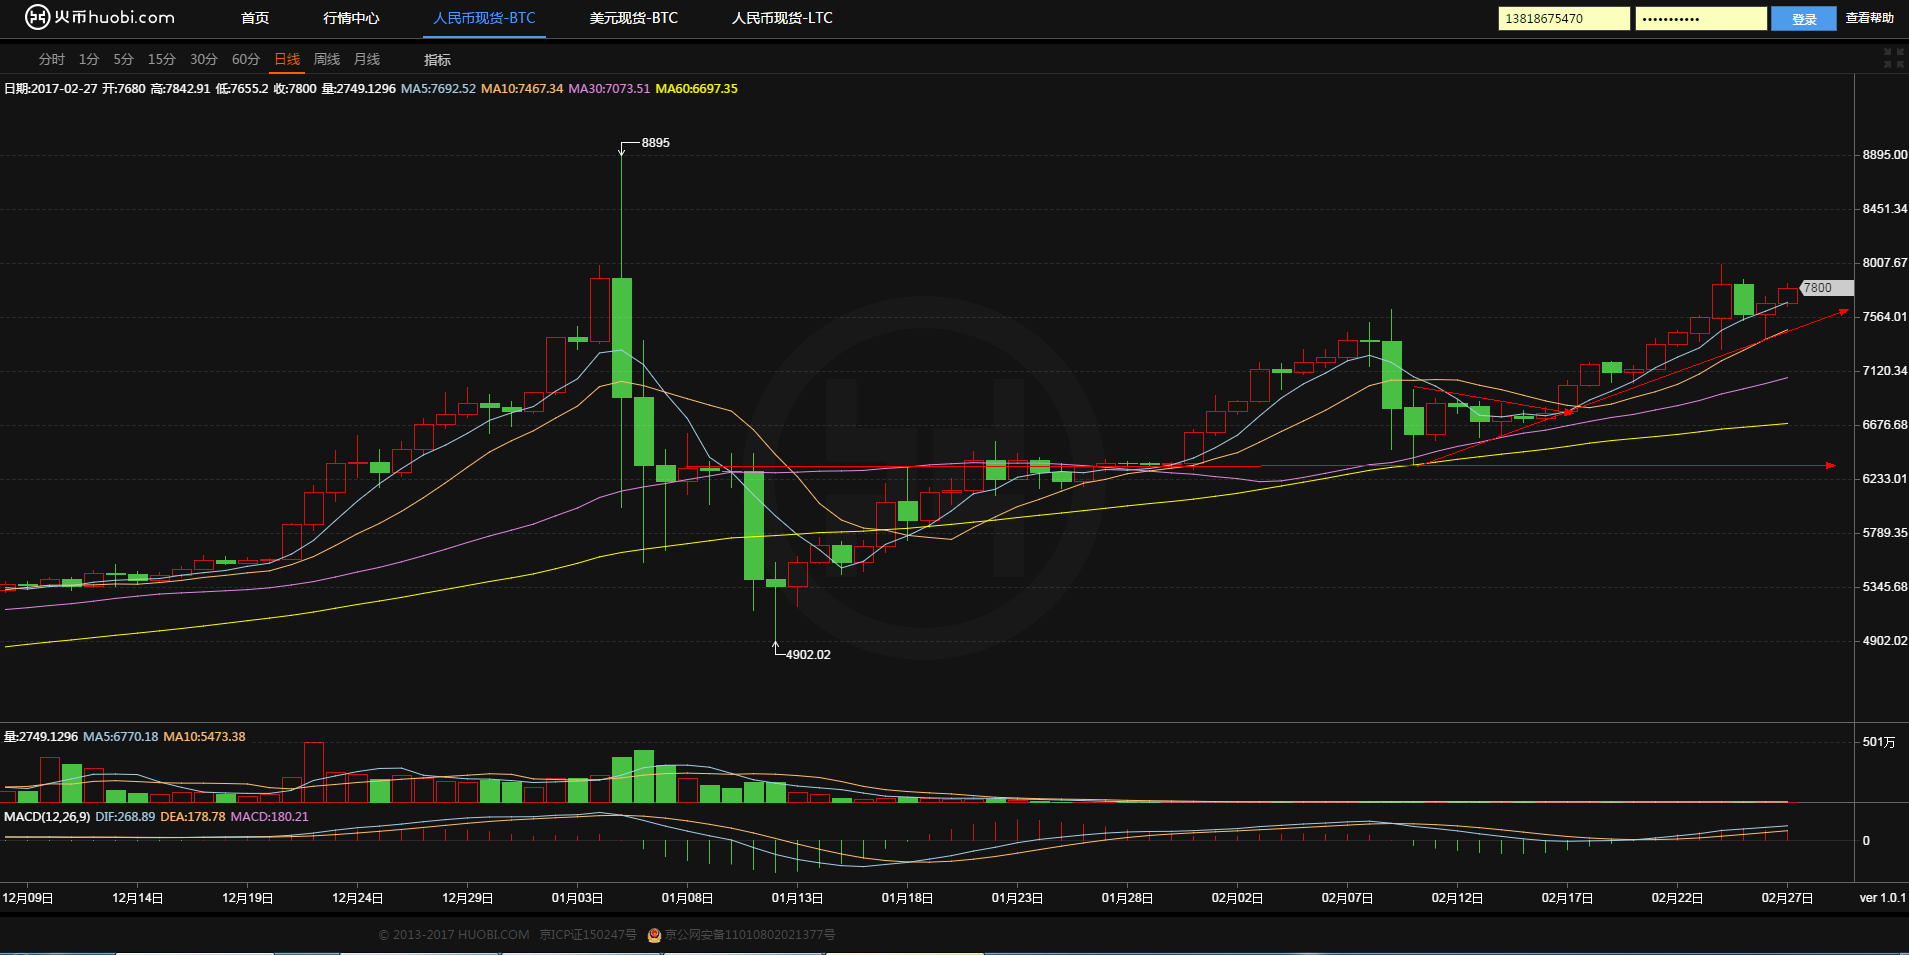
Task: Open the 查看帮助 help link
Action: coord(1869,18)
